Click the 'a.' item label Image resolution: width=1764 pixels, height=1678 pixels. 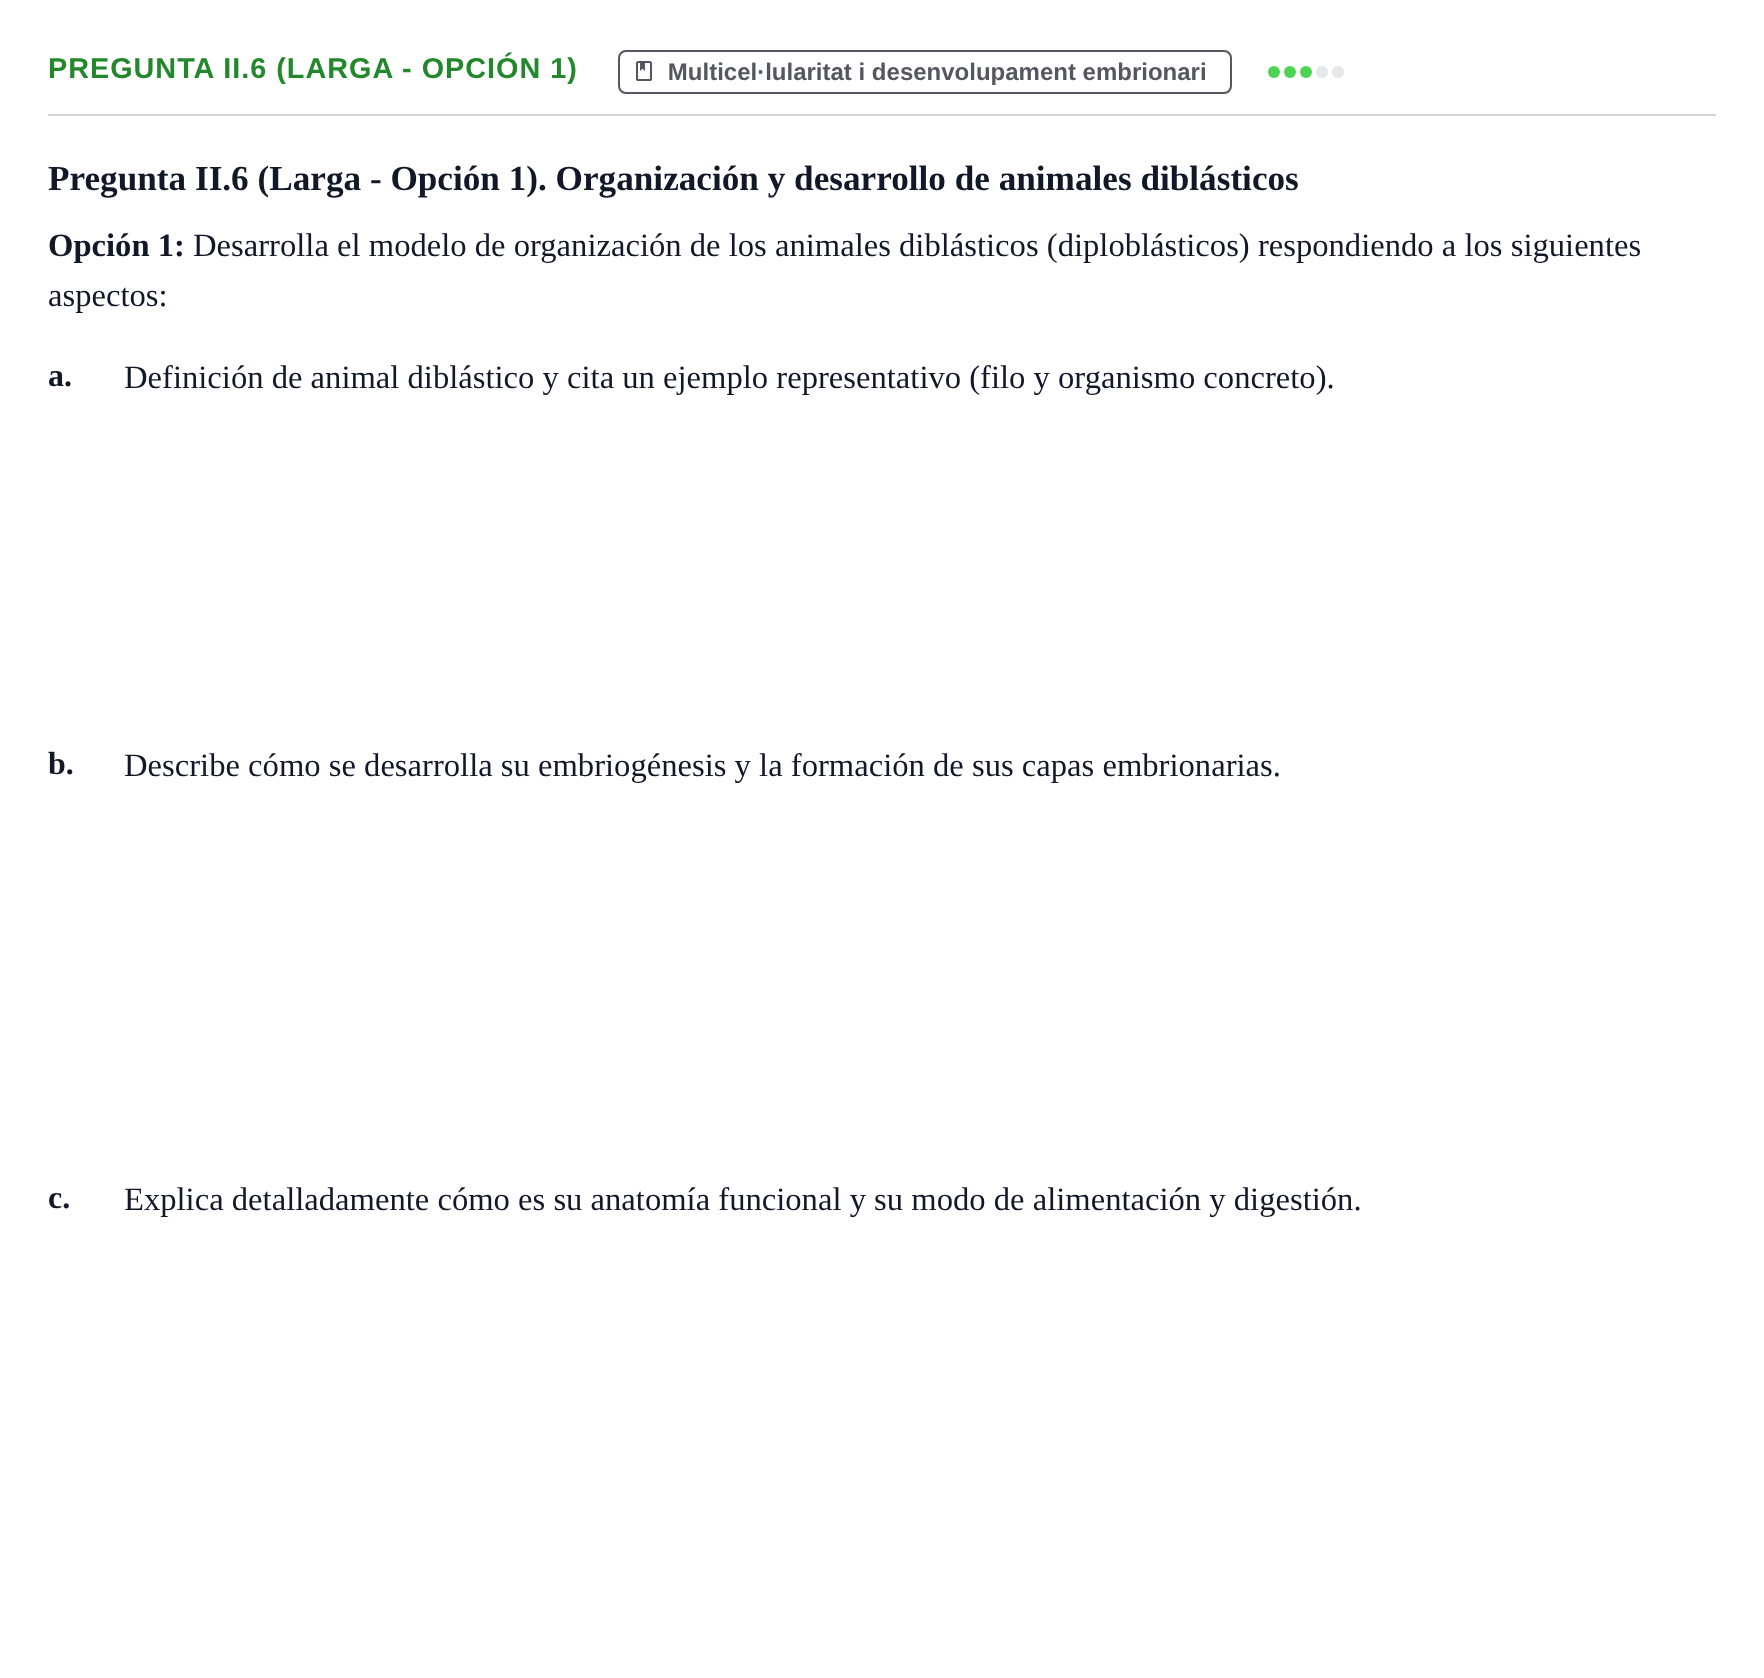point(60,377)
